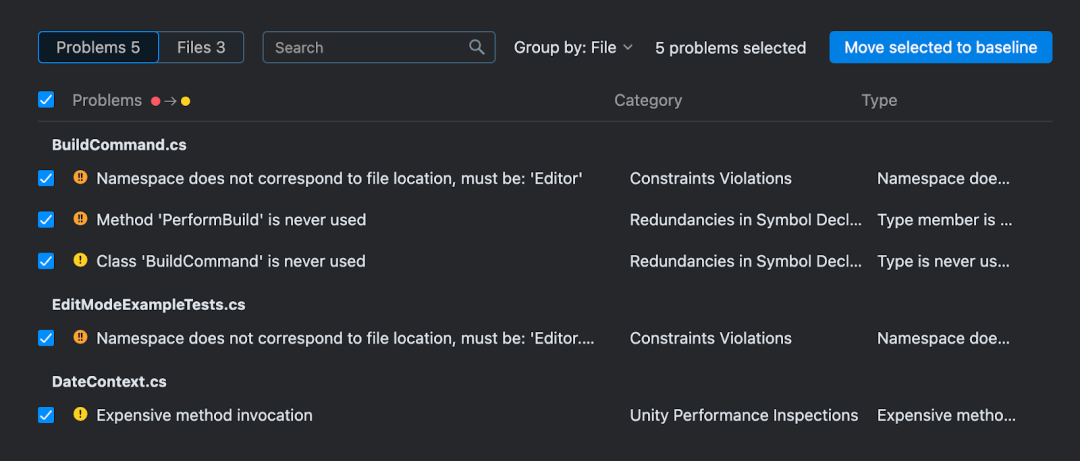Image resolution: width=1080 pixels, height=461 pixels.
Task: Click severity icon in EditModeExampleTests.cs row
Action: tap(81, 338)
